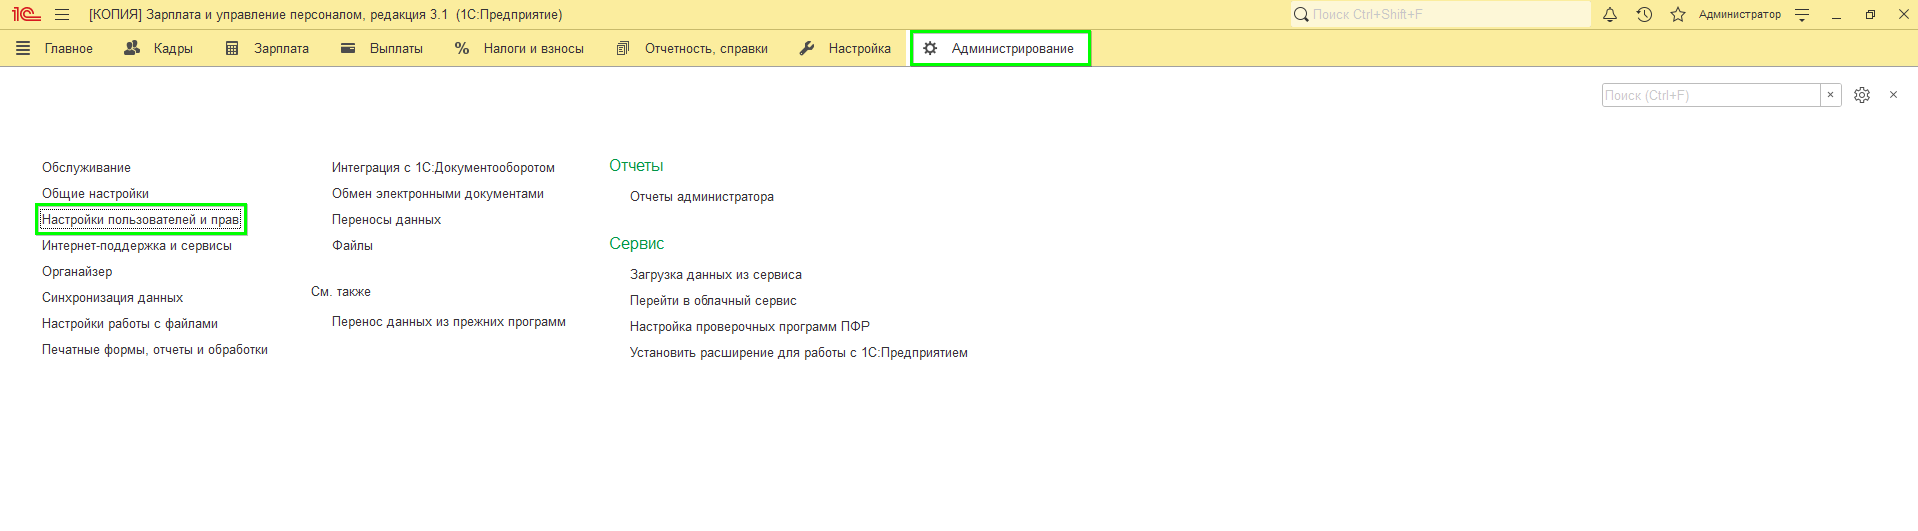Close the Администрирование section panel
Screen dimensions: 1918x531
coord(1893,95)
